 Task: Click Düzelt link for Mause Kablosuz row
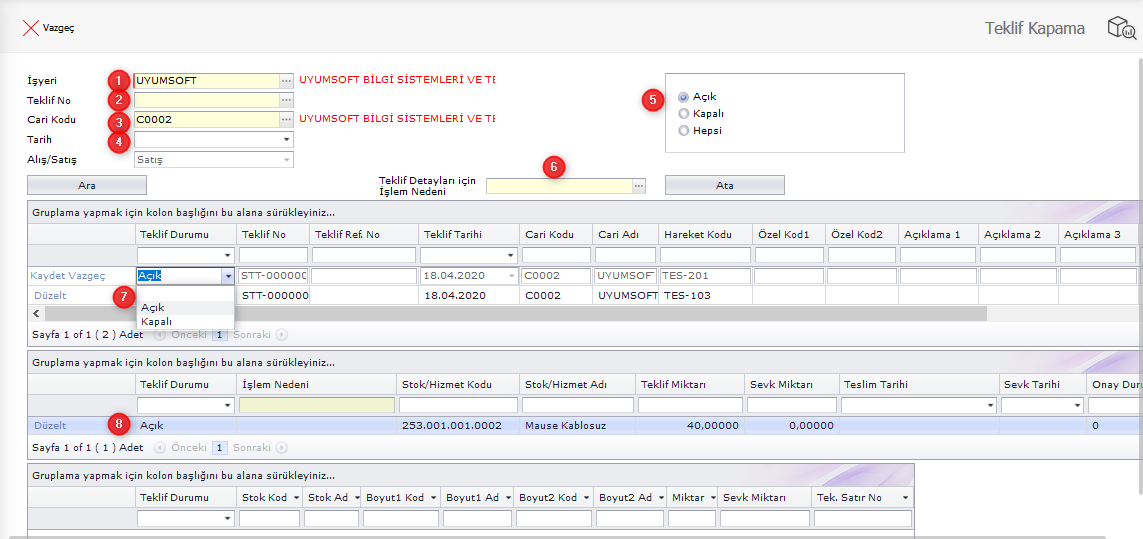pos(50,425)
